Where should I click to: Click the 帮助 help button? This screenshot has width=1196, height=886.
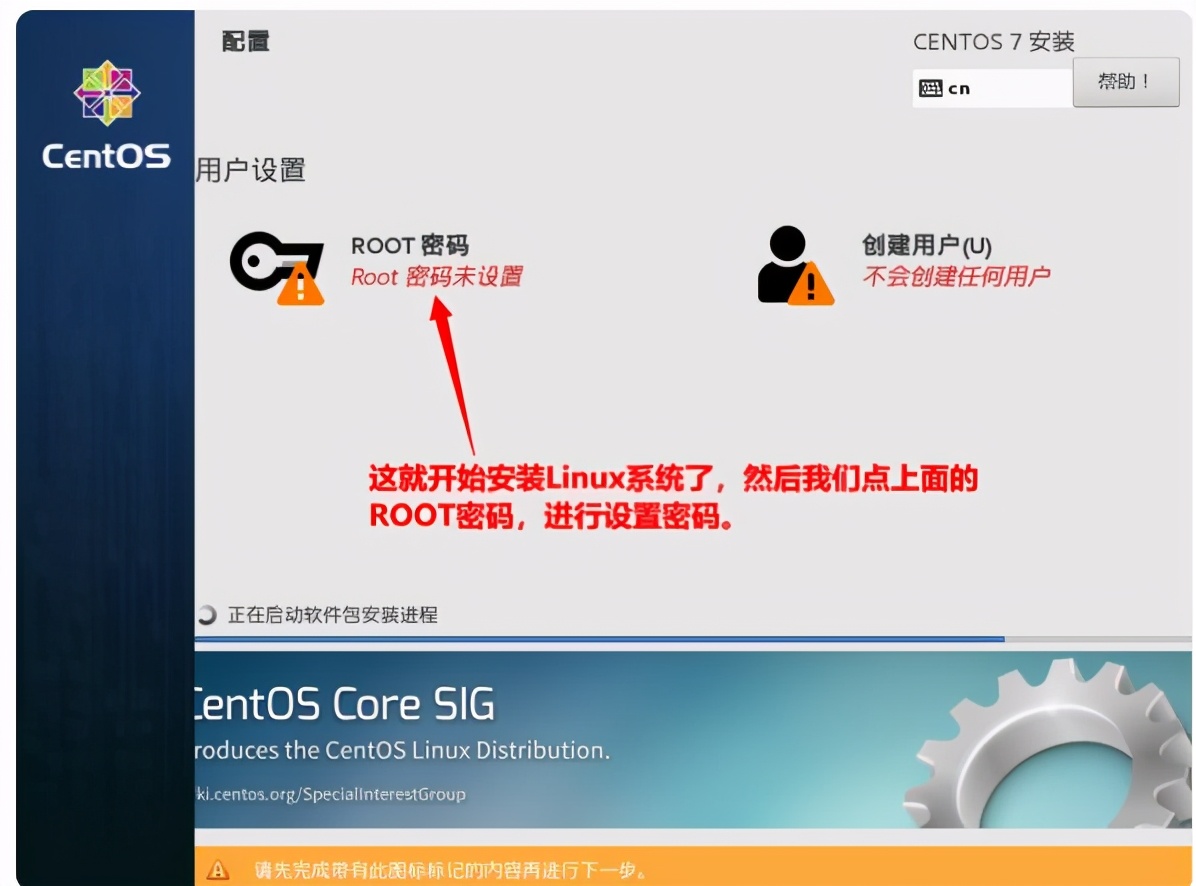point(1126,82)
